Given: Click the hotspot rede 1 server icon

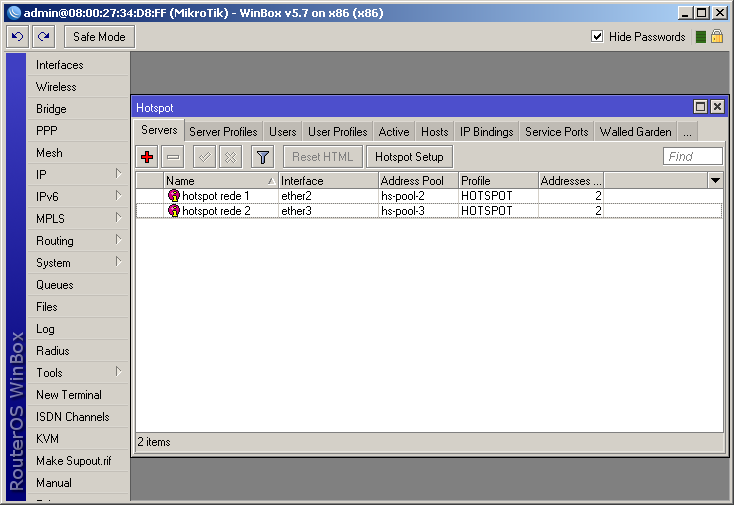Looking at the screenshot, I should (x=174, y=196).
